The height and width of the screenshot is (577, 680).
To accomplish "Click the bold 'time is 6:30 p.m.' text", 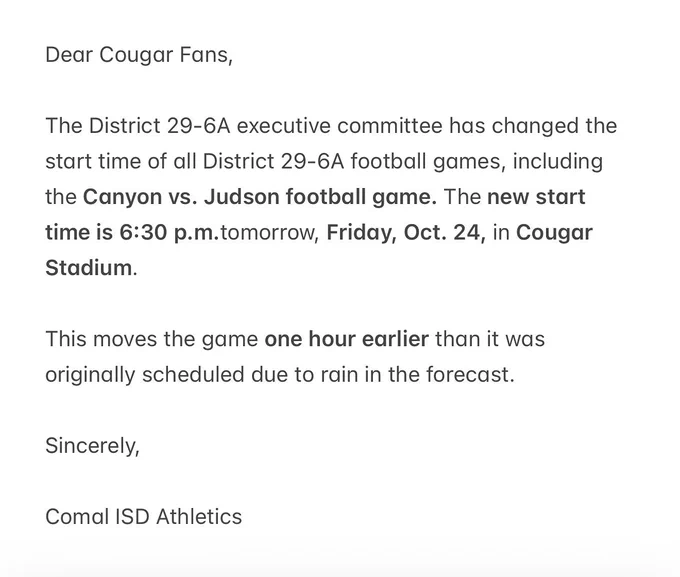I will [x=132, y=233].
